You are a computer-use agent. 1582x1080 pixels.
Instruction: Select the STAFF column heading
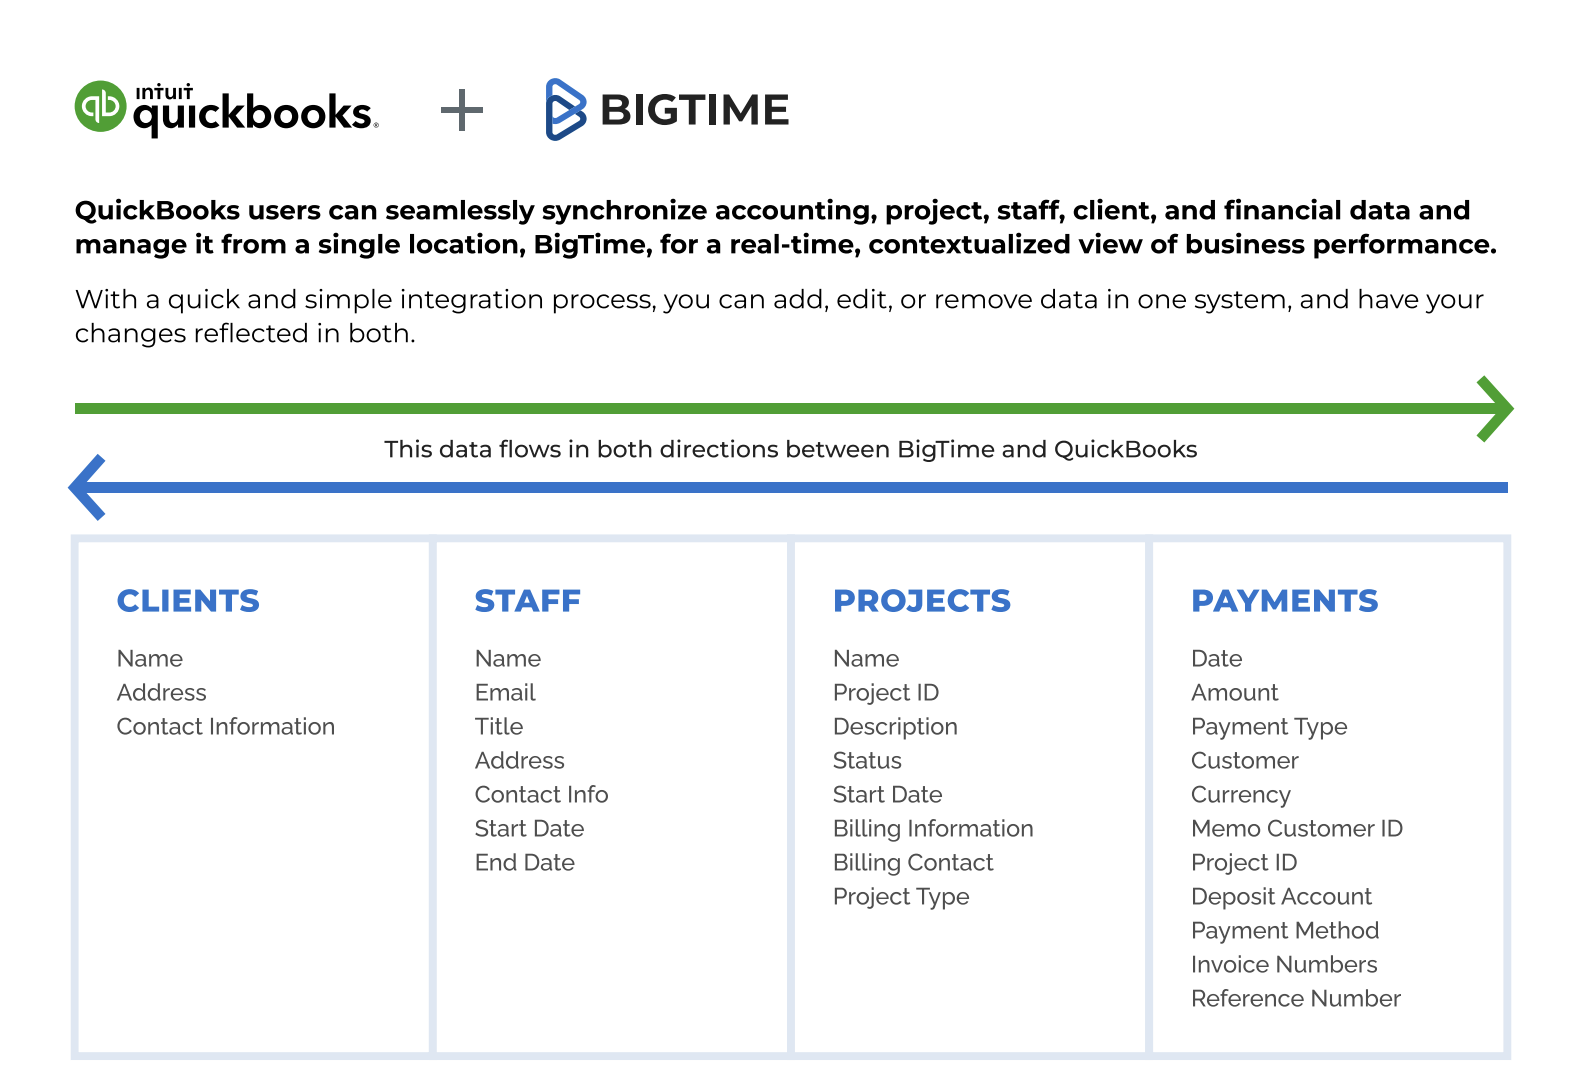[528, 601]
